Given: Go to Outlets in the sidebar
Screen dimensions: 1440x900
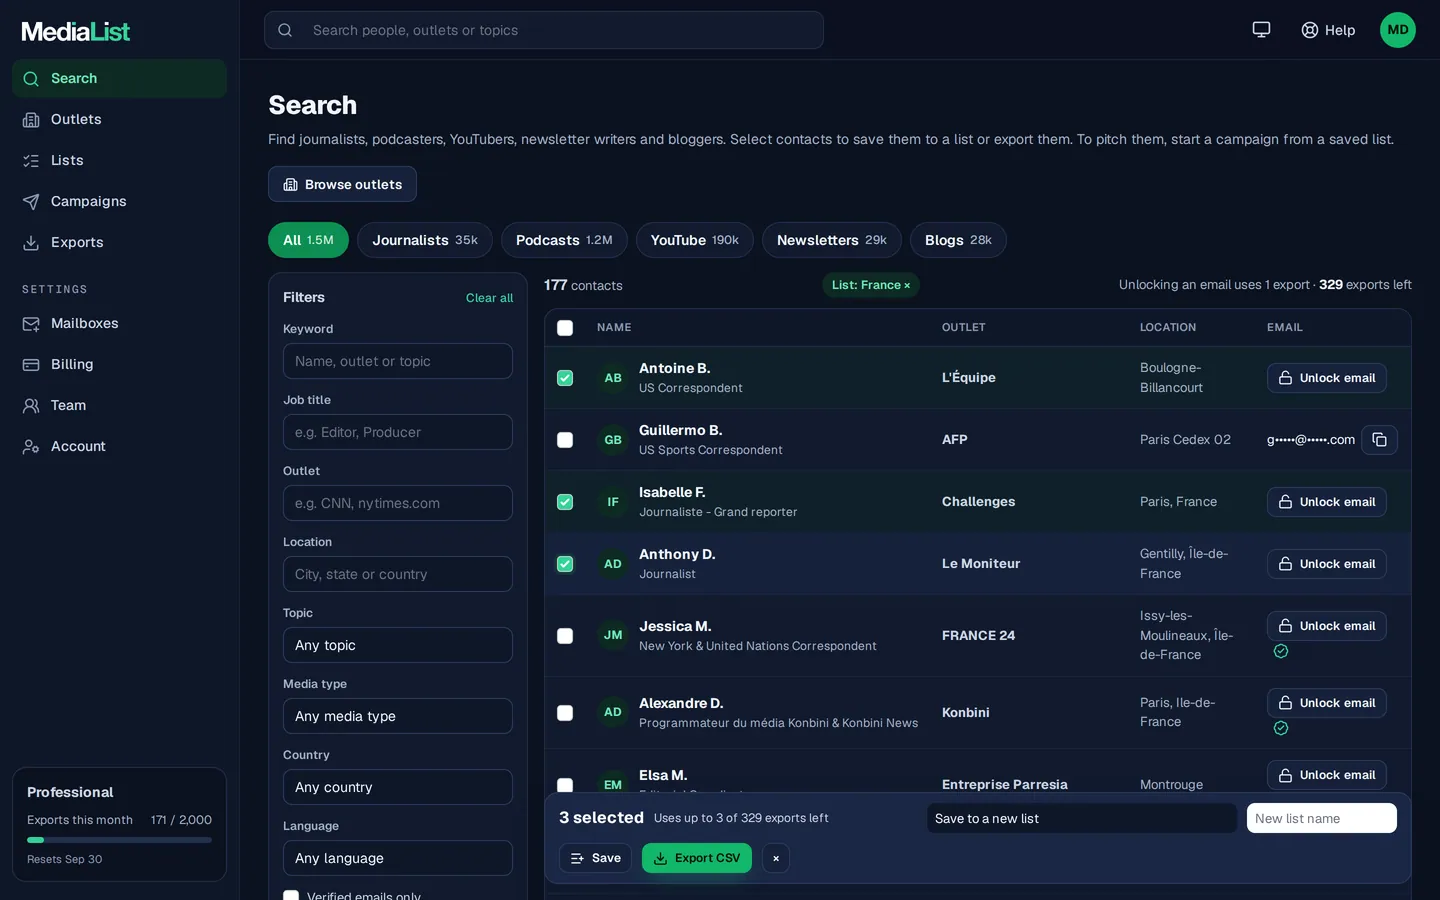Looking at the screenshot, I should point(119,119).
